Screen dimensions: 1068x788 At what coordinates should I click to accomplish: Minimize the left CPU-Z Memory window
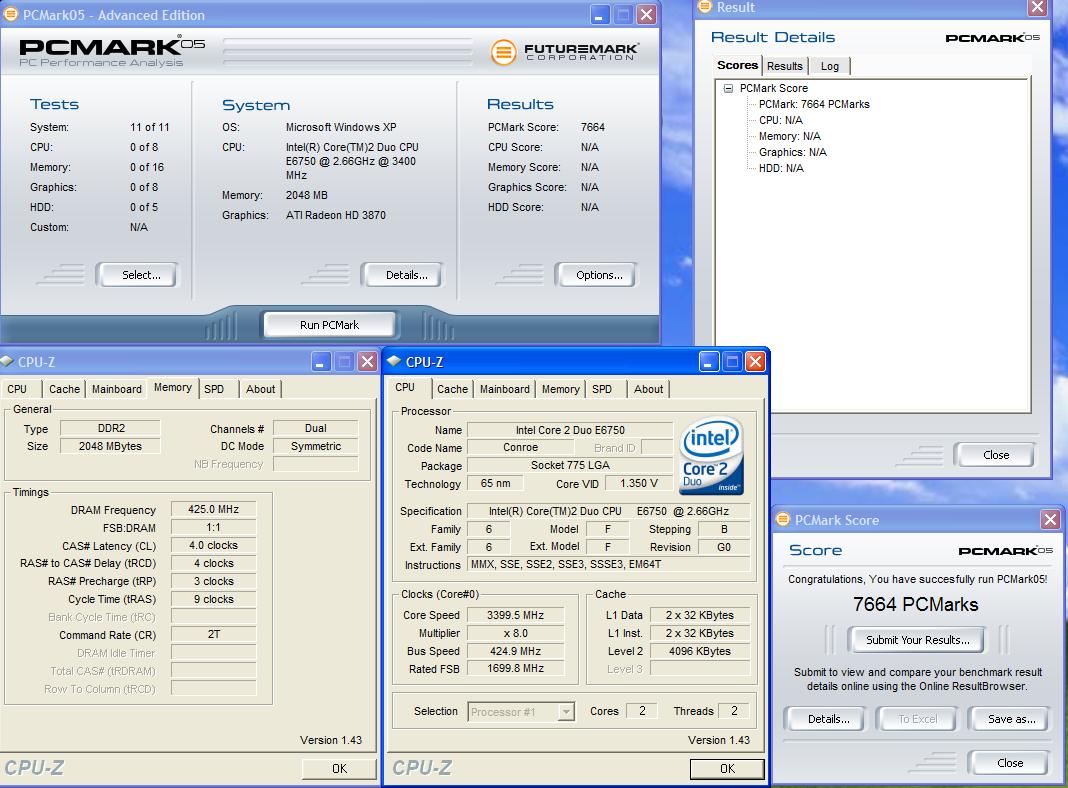pos(321,362)
